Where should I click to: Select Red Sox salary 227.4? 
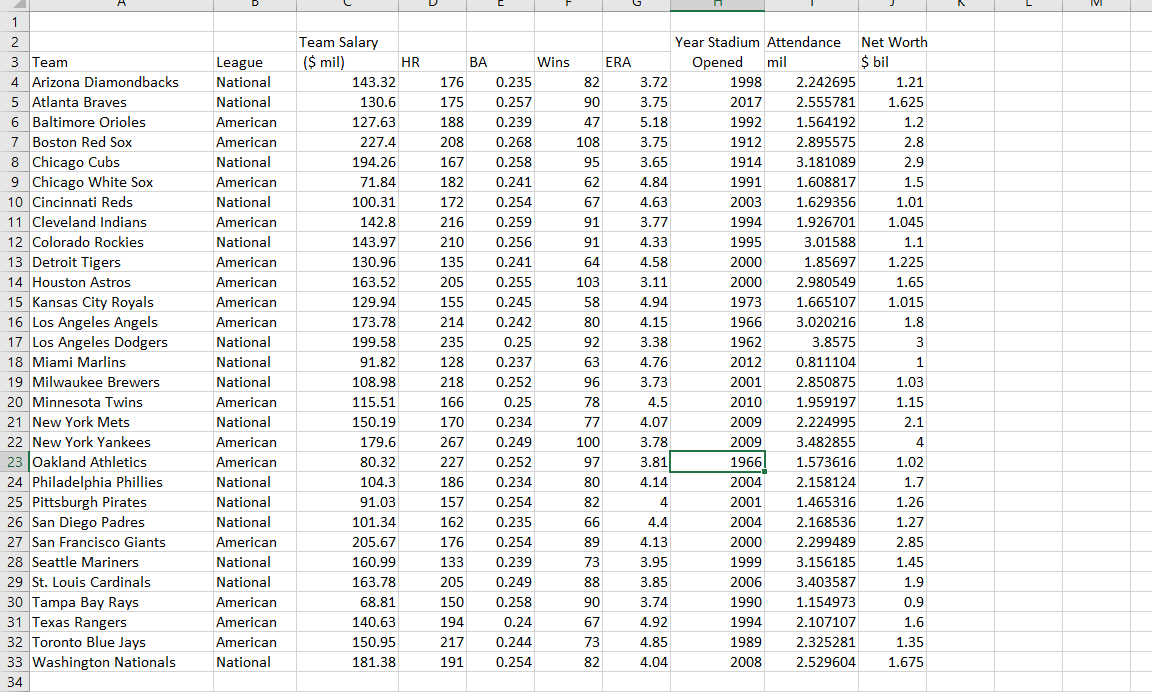pyautogui.click(x=348, y=142)
